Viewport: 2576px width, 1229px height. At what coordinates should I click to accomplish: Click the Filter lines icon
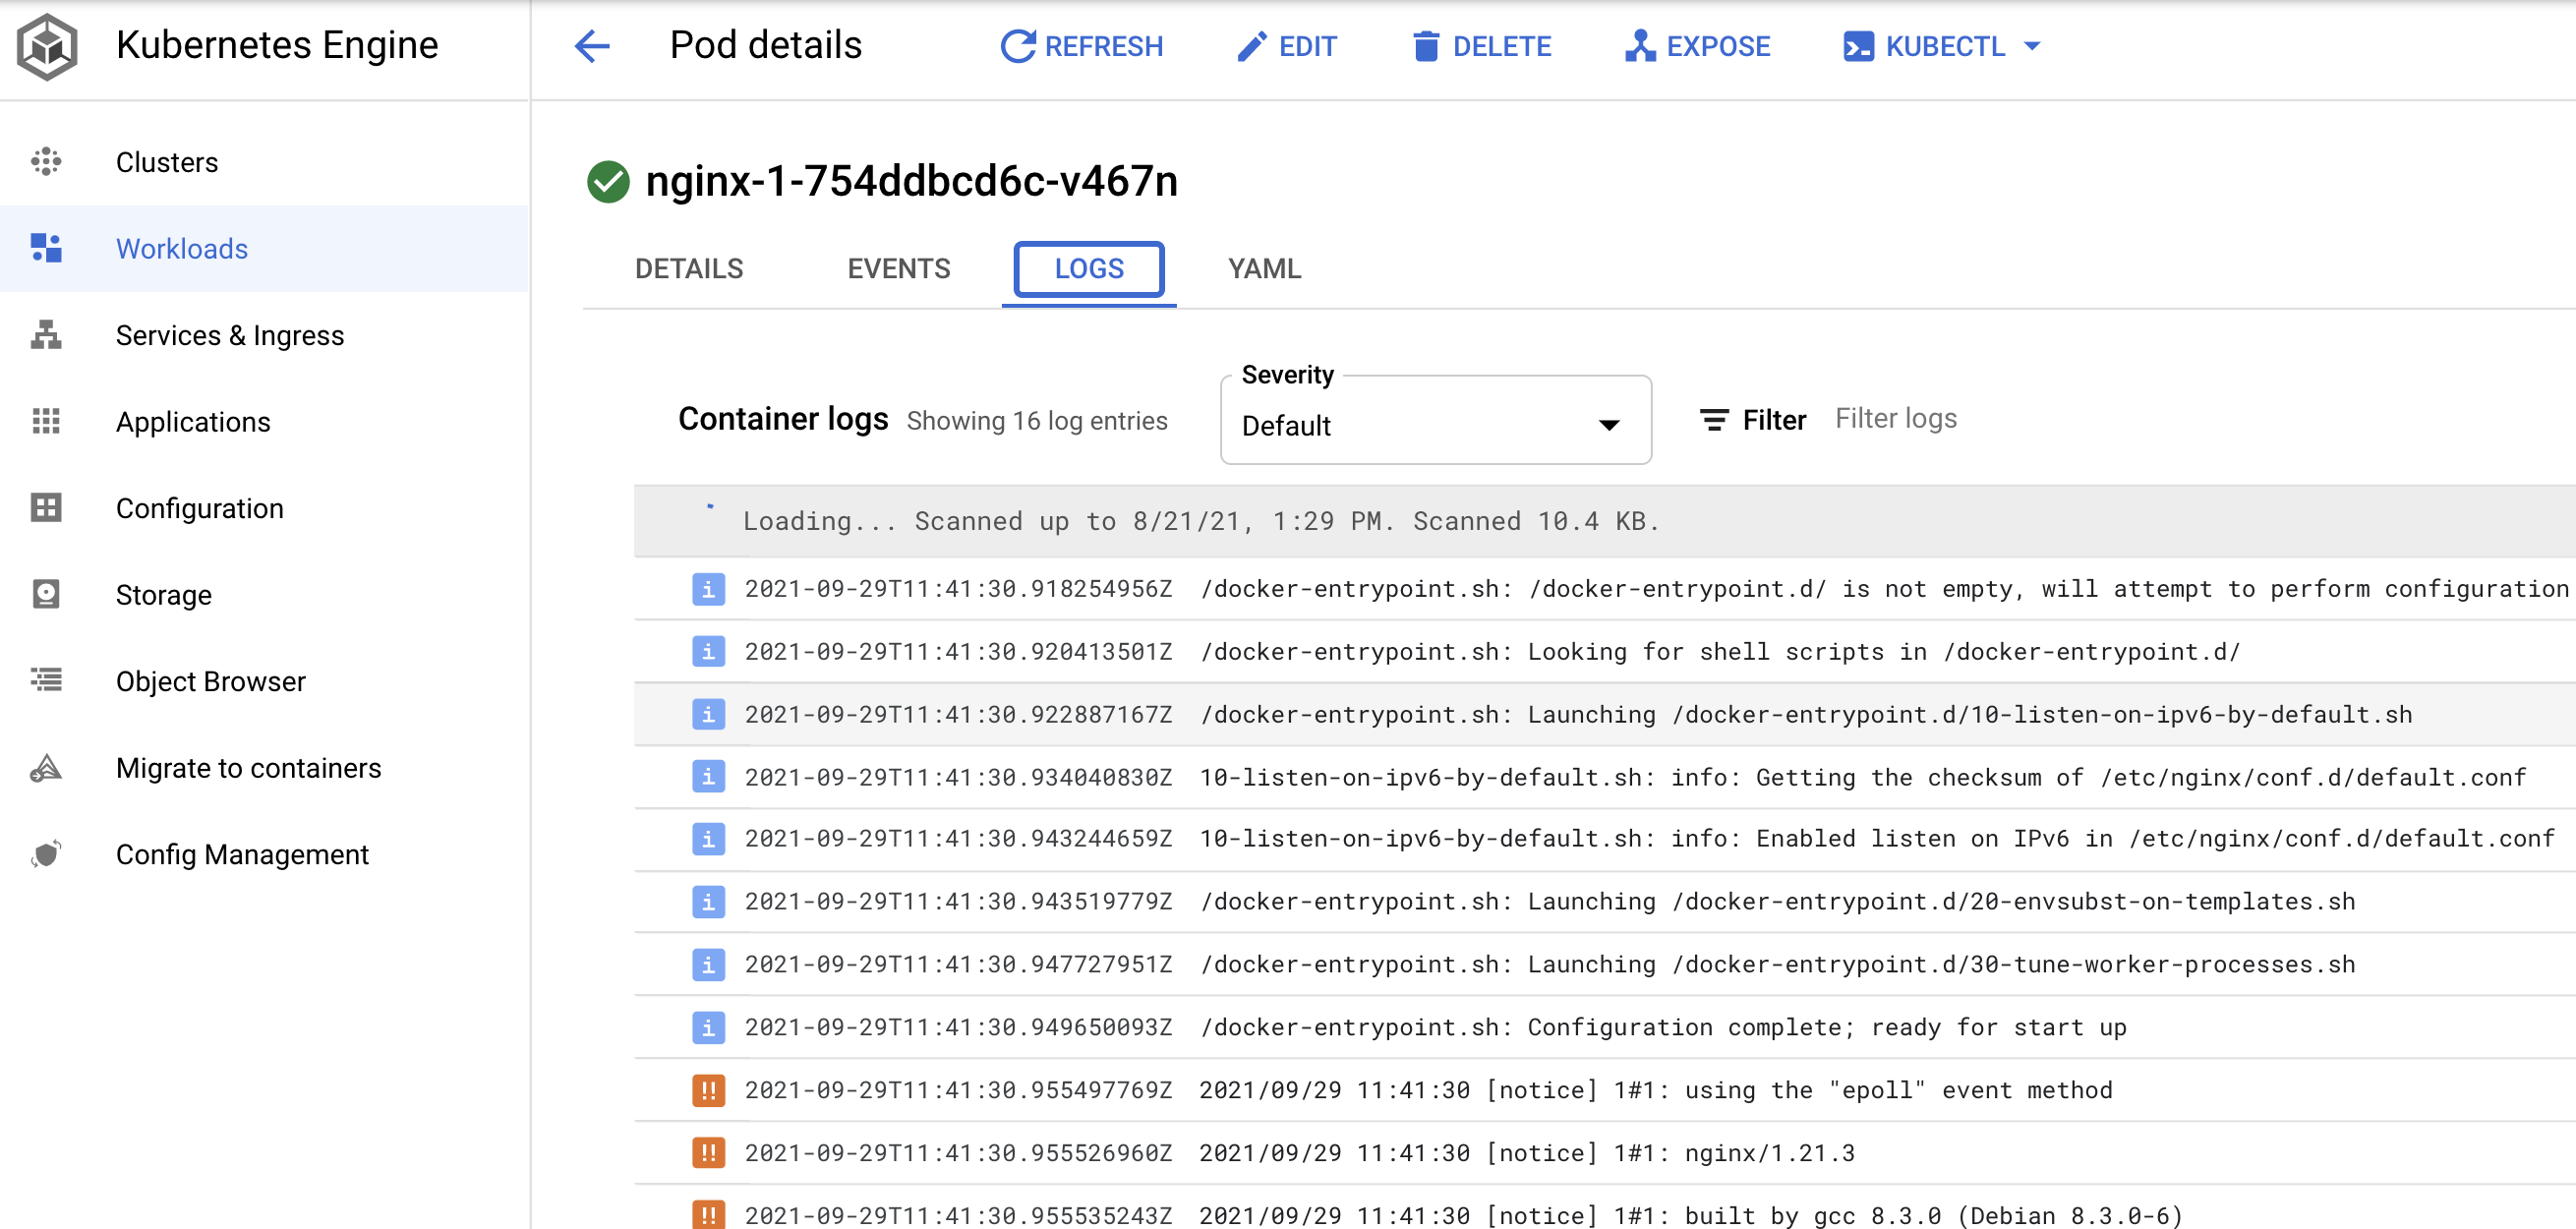[x=1713, y=420]
